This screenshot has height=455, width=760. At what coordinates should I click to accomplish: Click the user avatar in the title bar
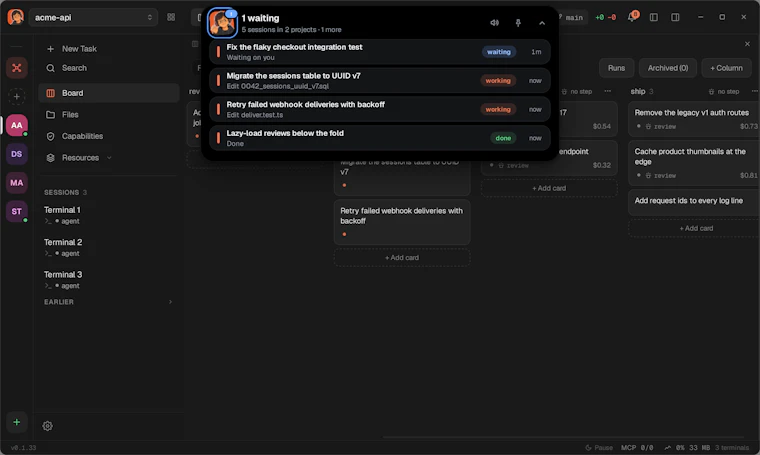click(16, 17)
